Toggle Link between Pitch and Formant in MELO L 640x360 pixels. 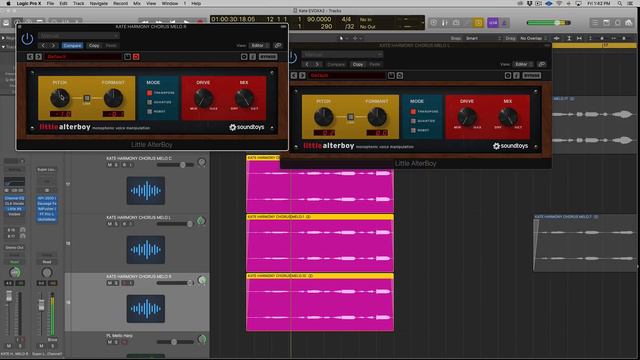[350, 117]
